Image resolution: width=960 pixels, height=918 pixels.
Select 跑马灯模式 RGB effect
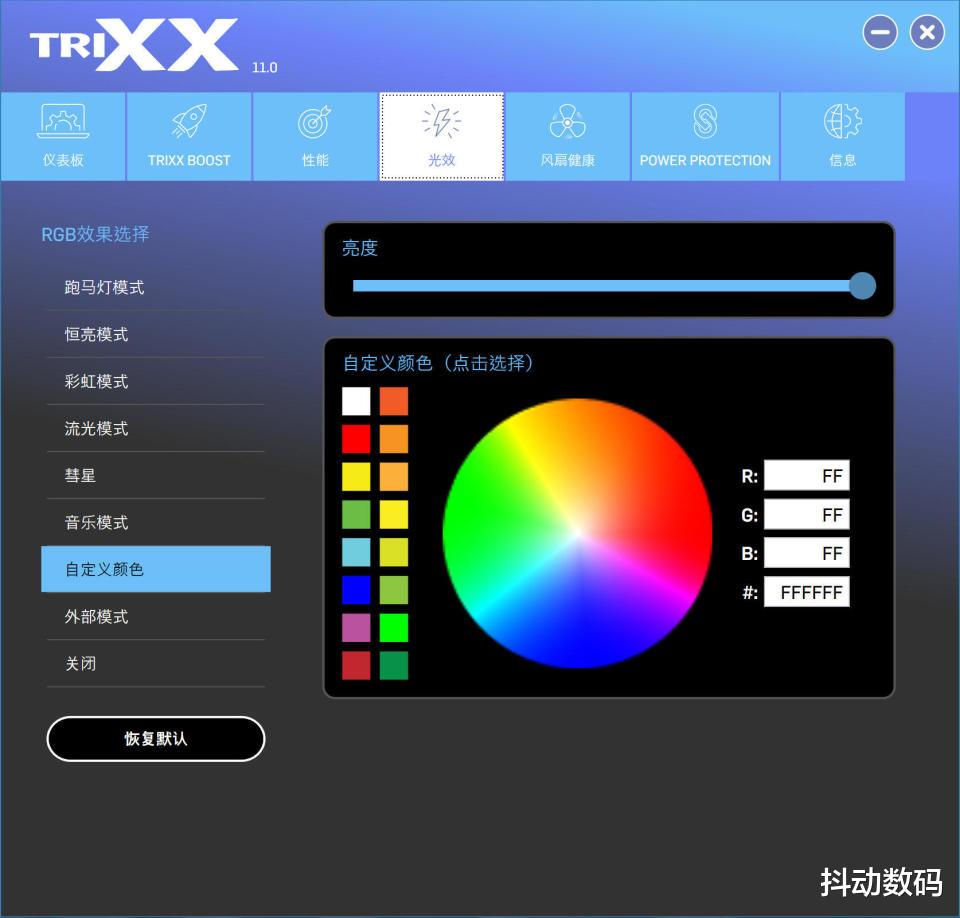[x=156, y=287]
